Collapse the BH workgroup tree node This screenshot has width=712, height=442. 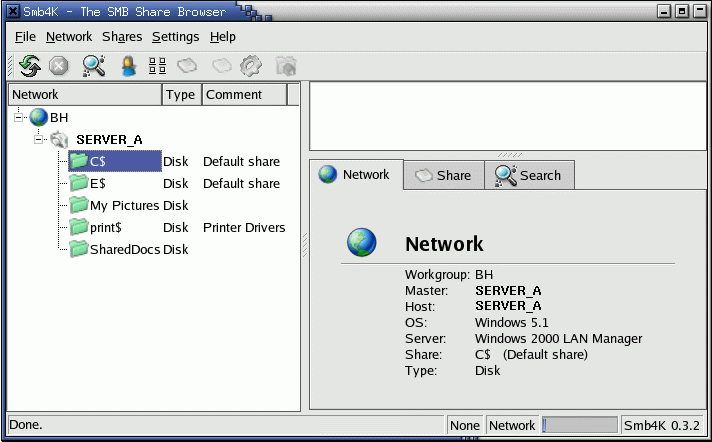point(19,117)
